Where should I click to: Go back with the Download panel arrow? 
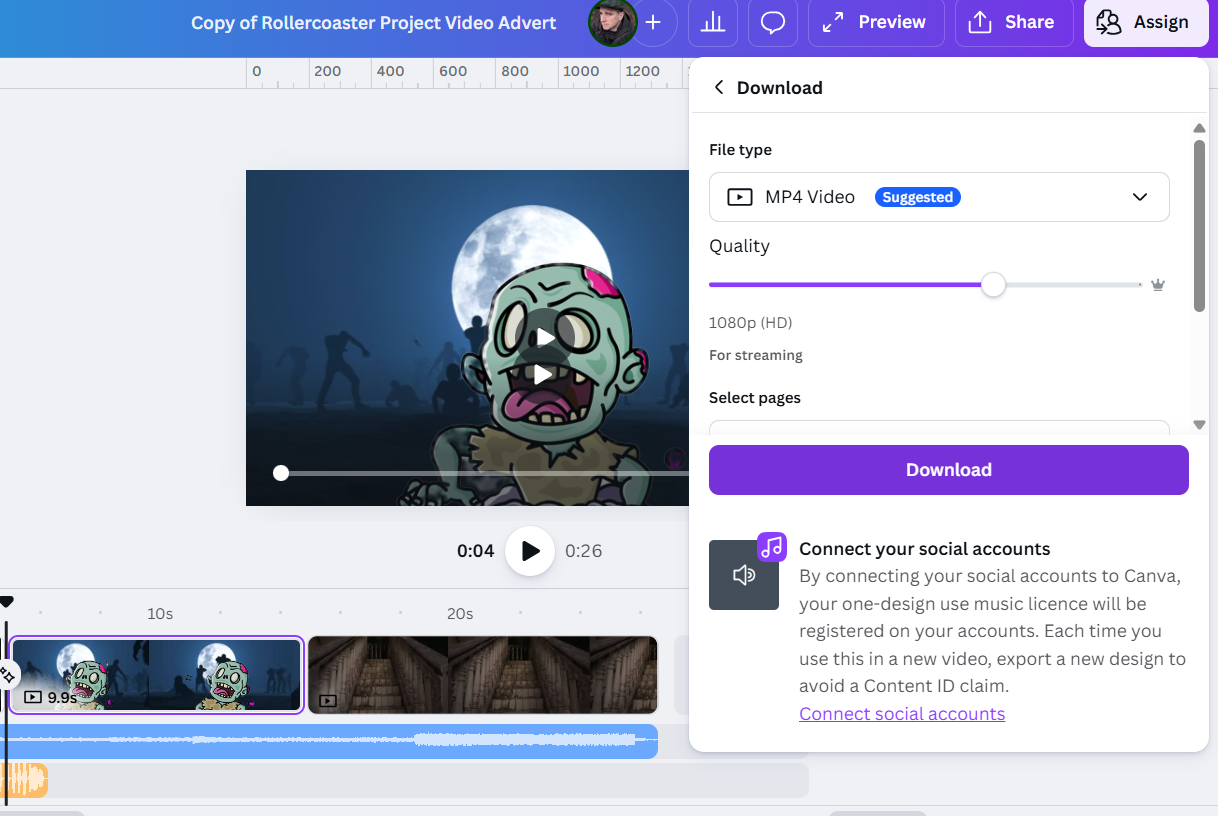click(x=718, y=87)
